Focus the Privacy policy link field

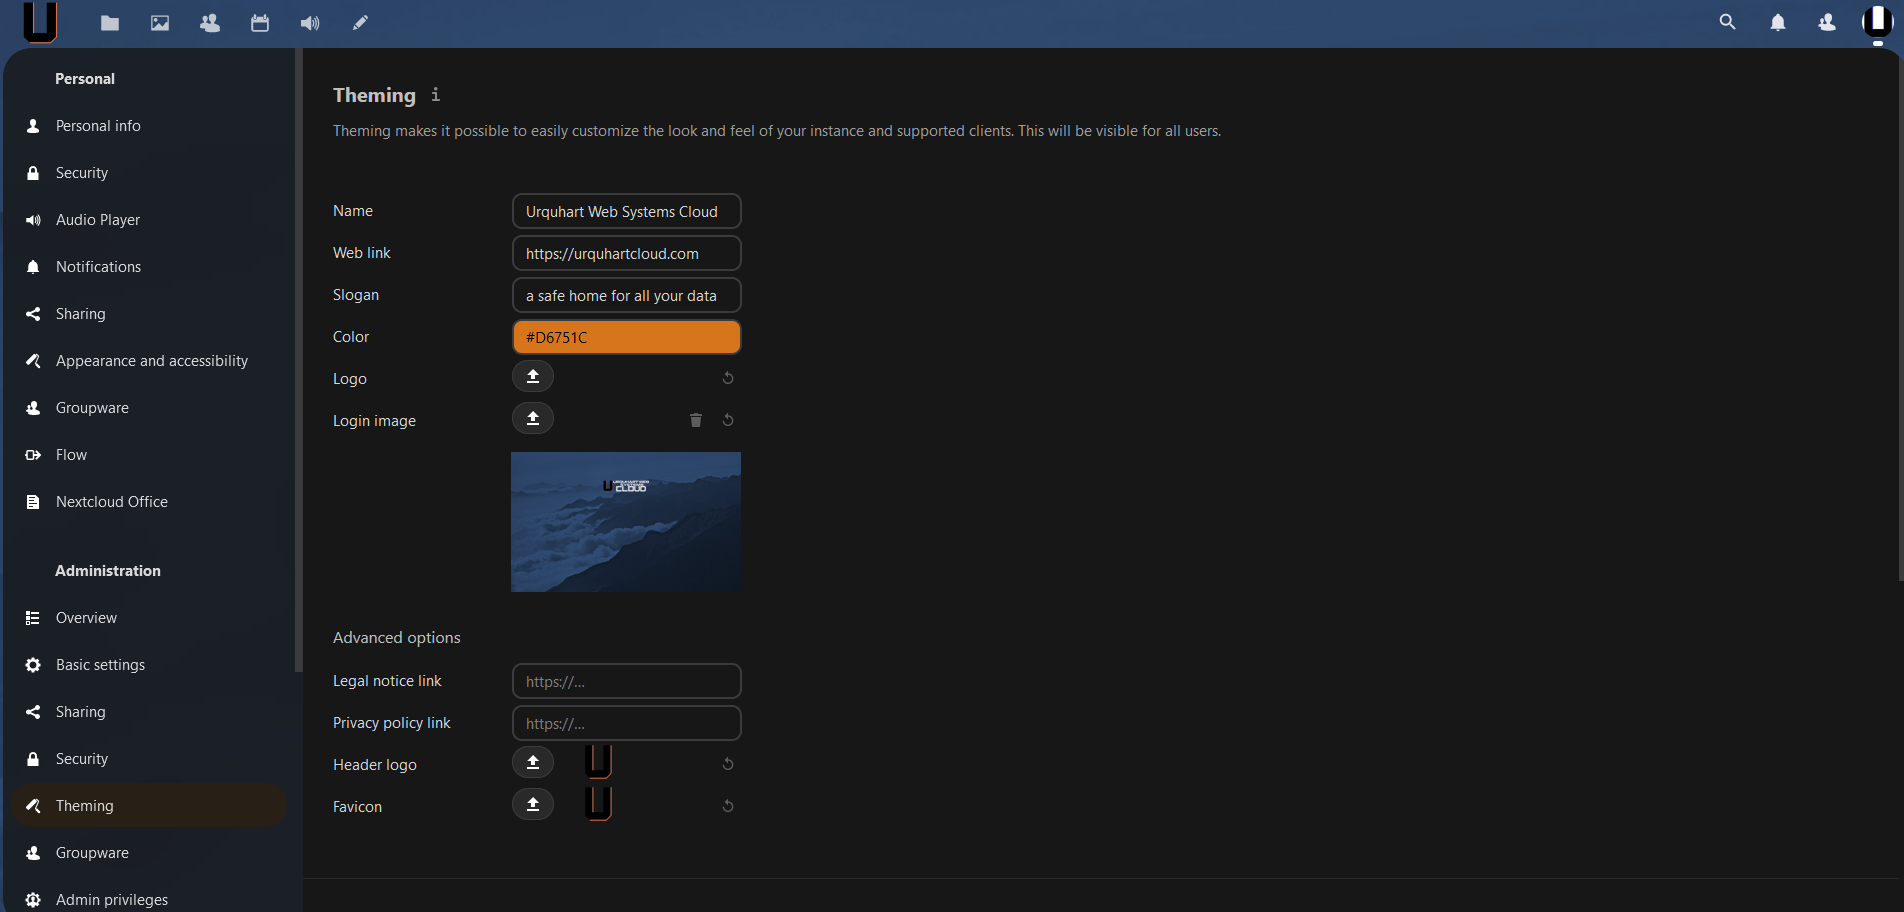[627, 723]
